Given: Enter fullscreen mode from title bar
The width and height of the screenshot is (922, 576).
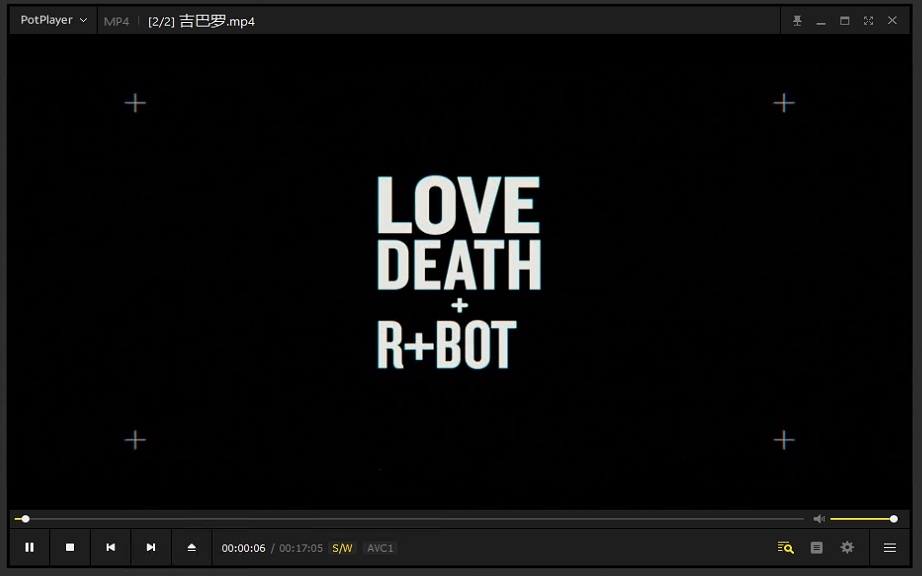Looking at the screenshot, I should 868,21.
